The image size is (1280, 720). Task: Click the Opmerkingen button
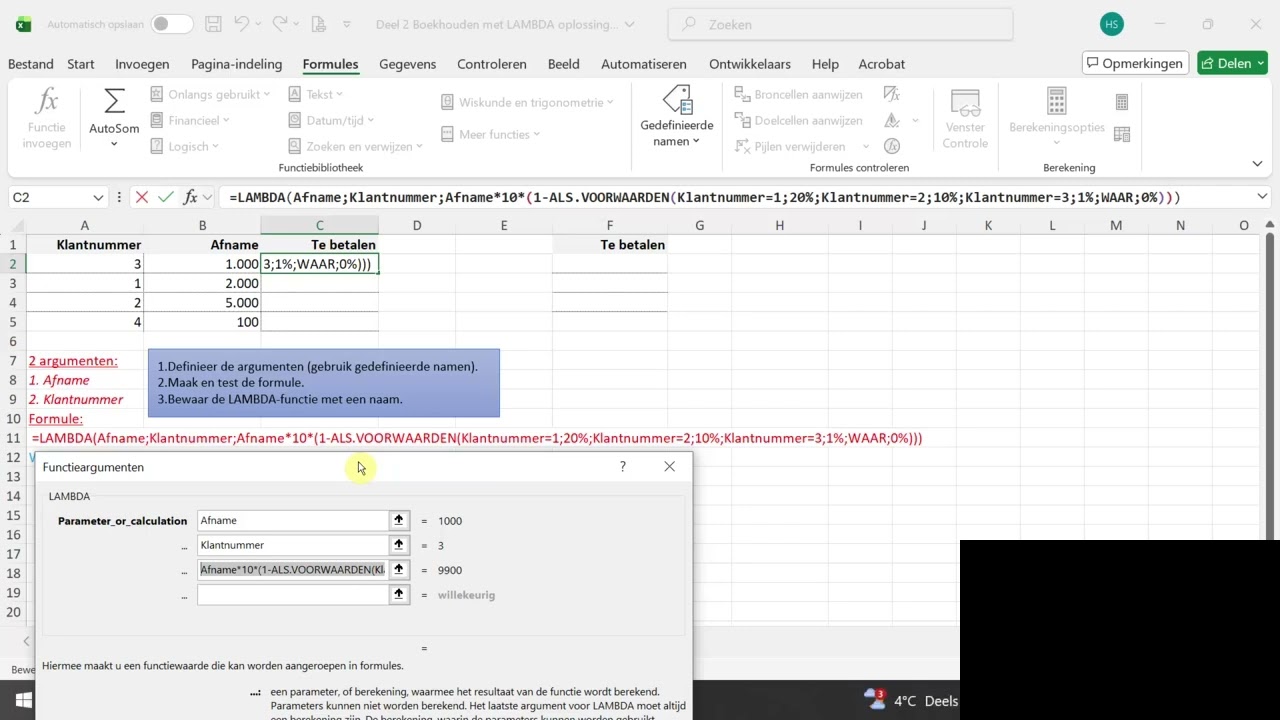[x=1136, y=63]
